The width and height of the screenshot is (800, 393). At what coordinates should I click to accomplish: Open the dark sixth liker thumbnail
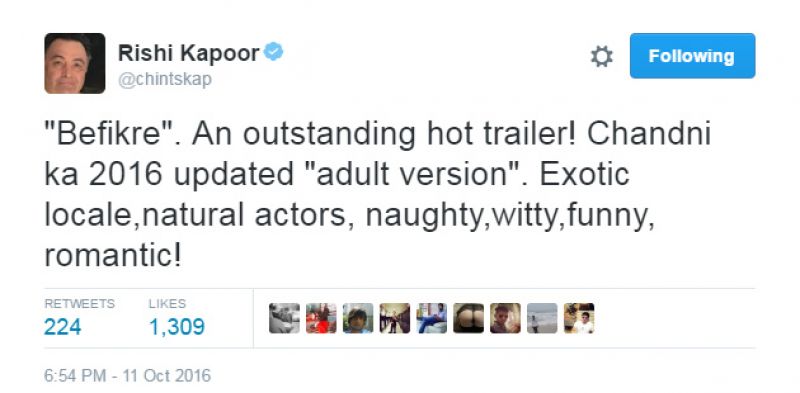[x=468, y=318]
